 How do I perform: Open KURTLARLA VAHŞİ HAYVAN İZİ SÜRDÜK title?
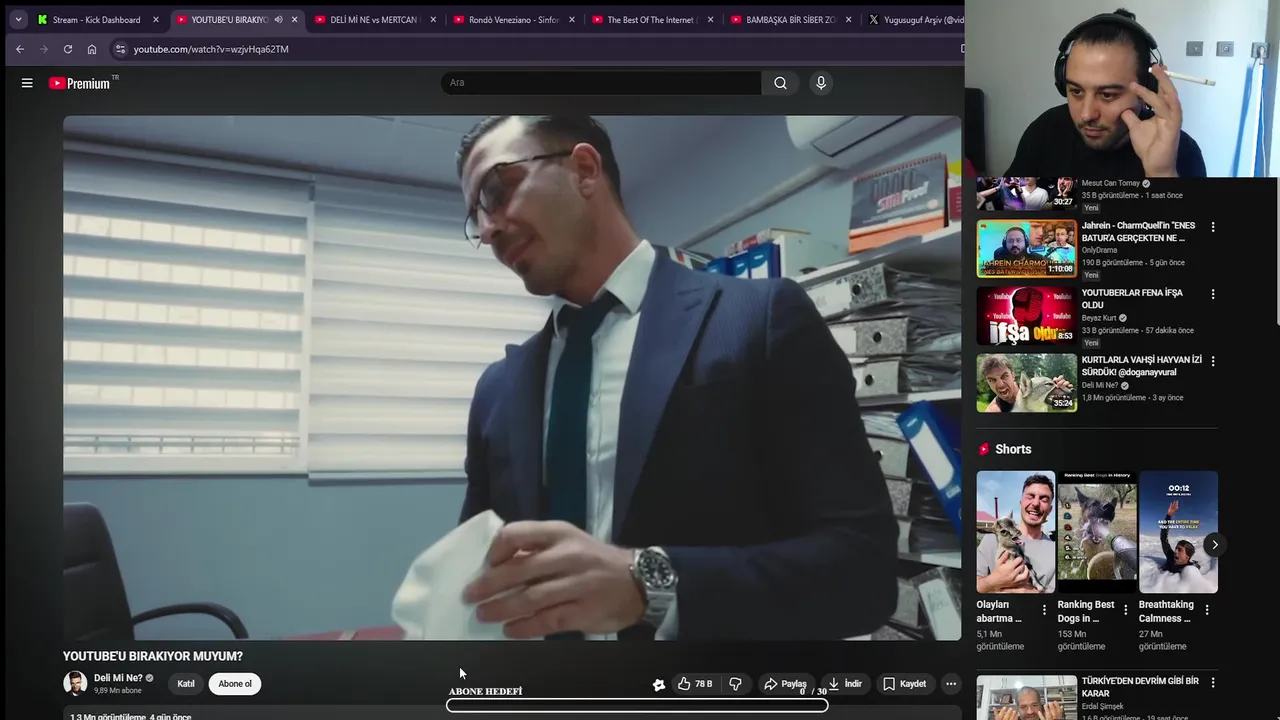1142,366
